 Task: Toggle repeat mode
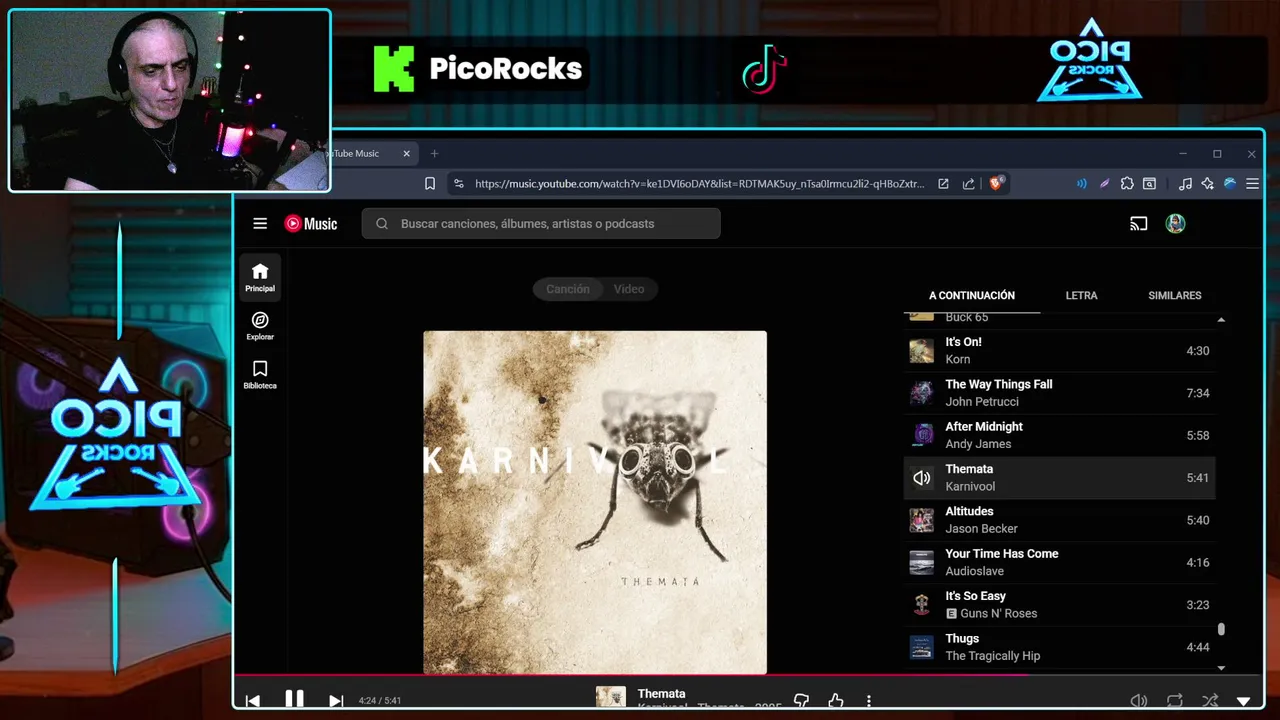[x=1174, y=701]
